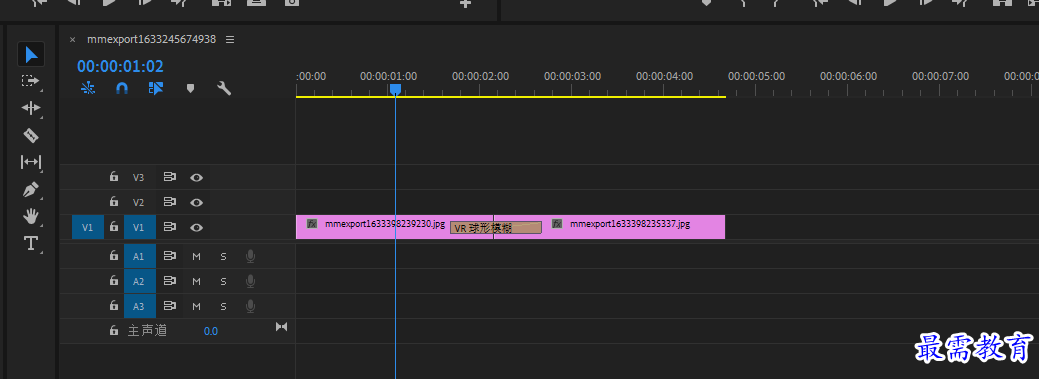The width and height of the screenshot is (1039, 379).
Task: Solo the A2 audio track
Action: coord(223,282)
